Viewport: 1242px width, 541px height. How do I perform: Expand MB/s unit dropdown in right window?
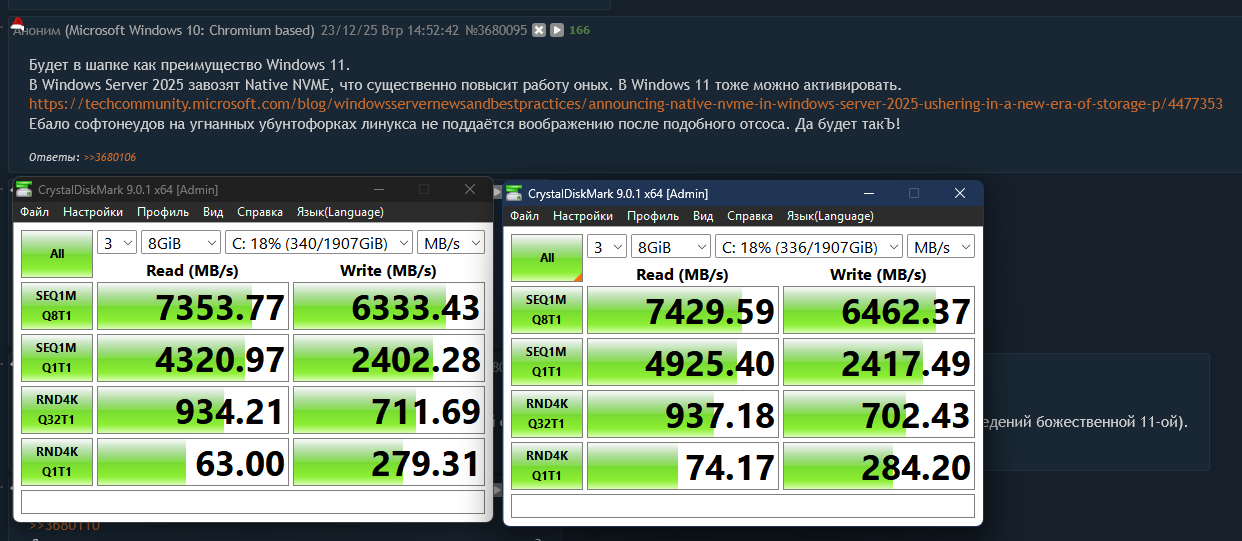941,247
